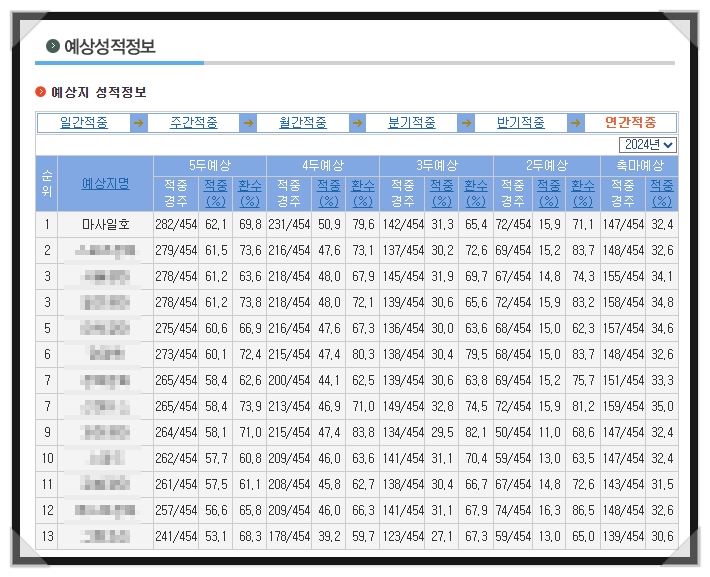Click the 142/454 cell
710x577 pixels.
[403, 225]
